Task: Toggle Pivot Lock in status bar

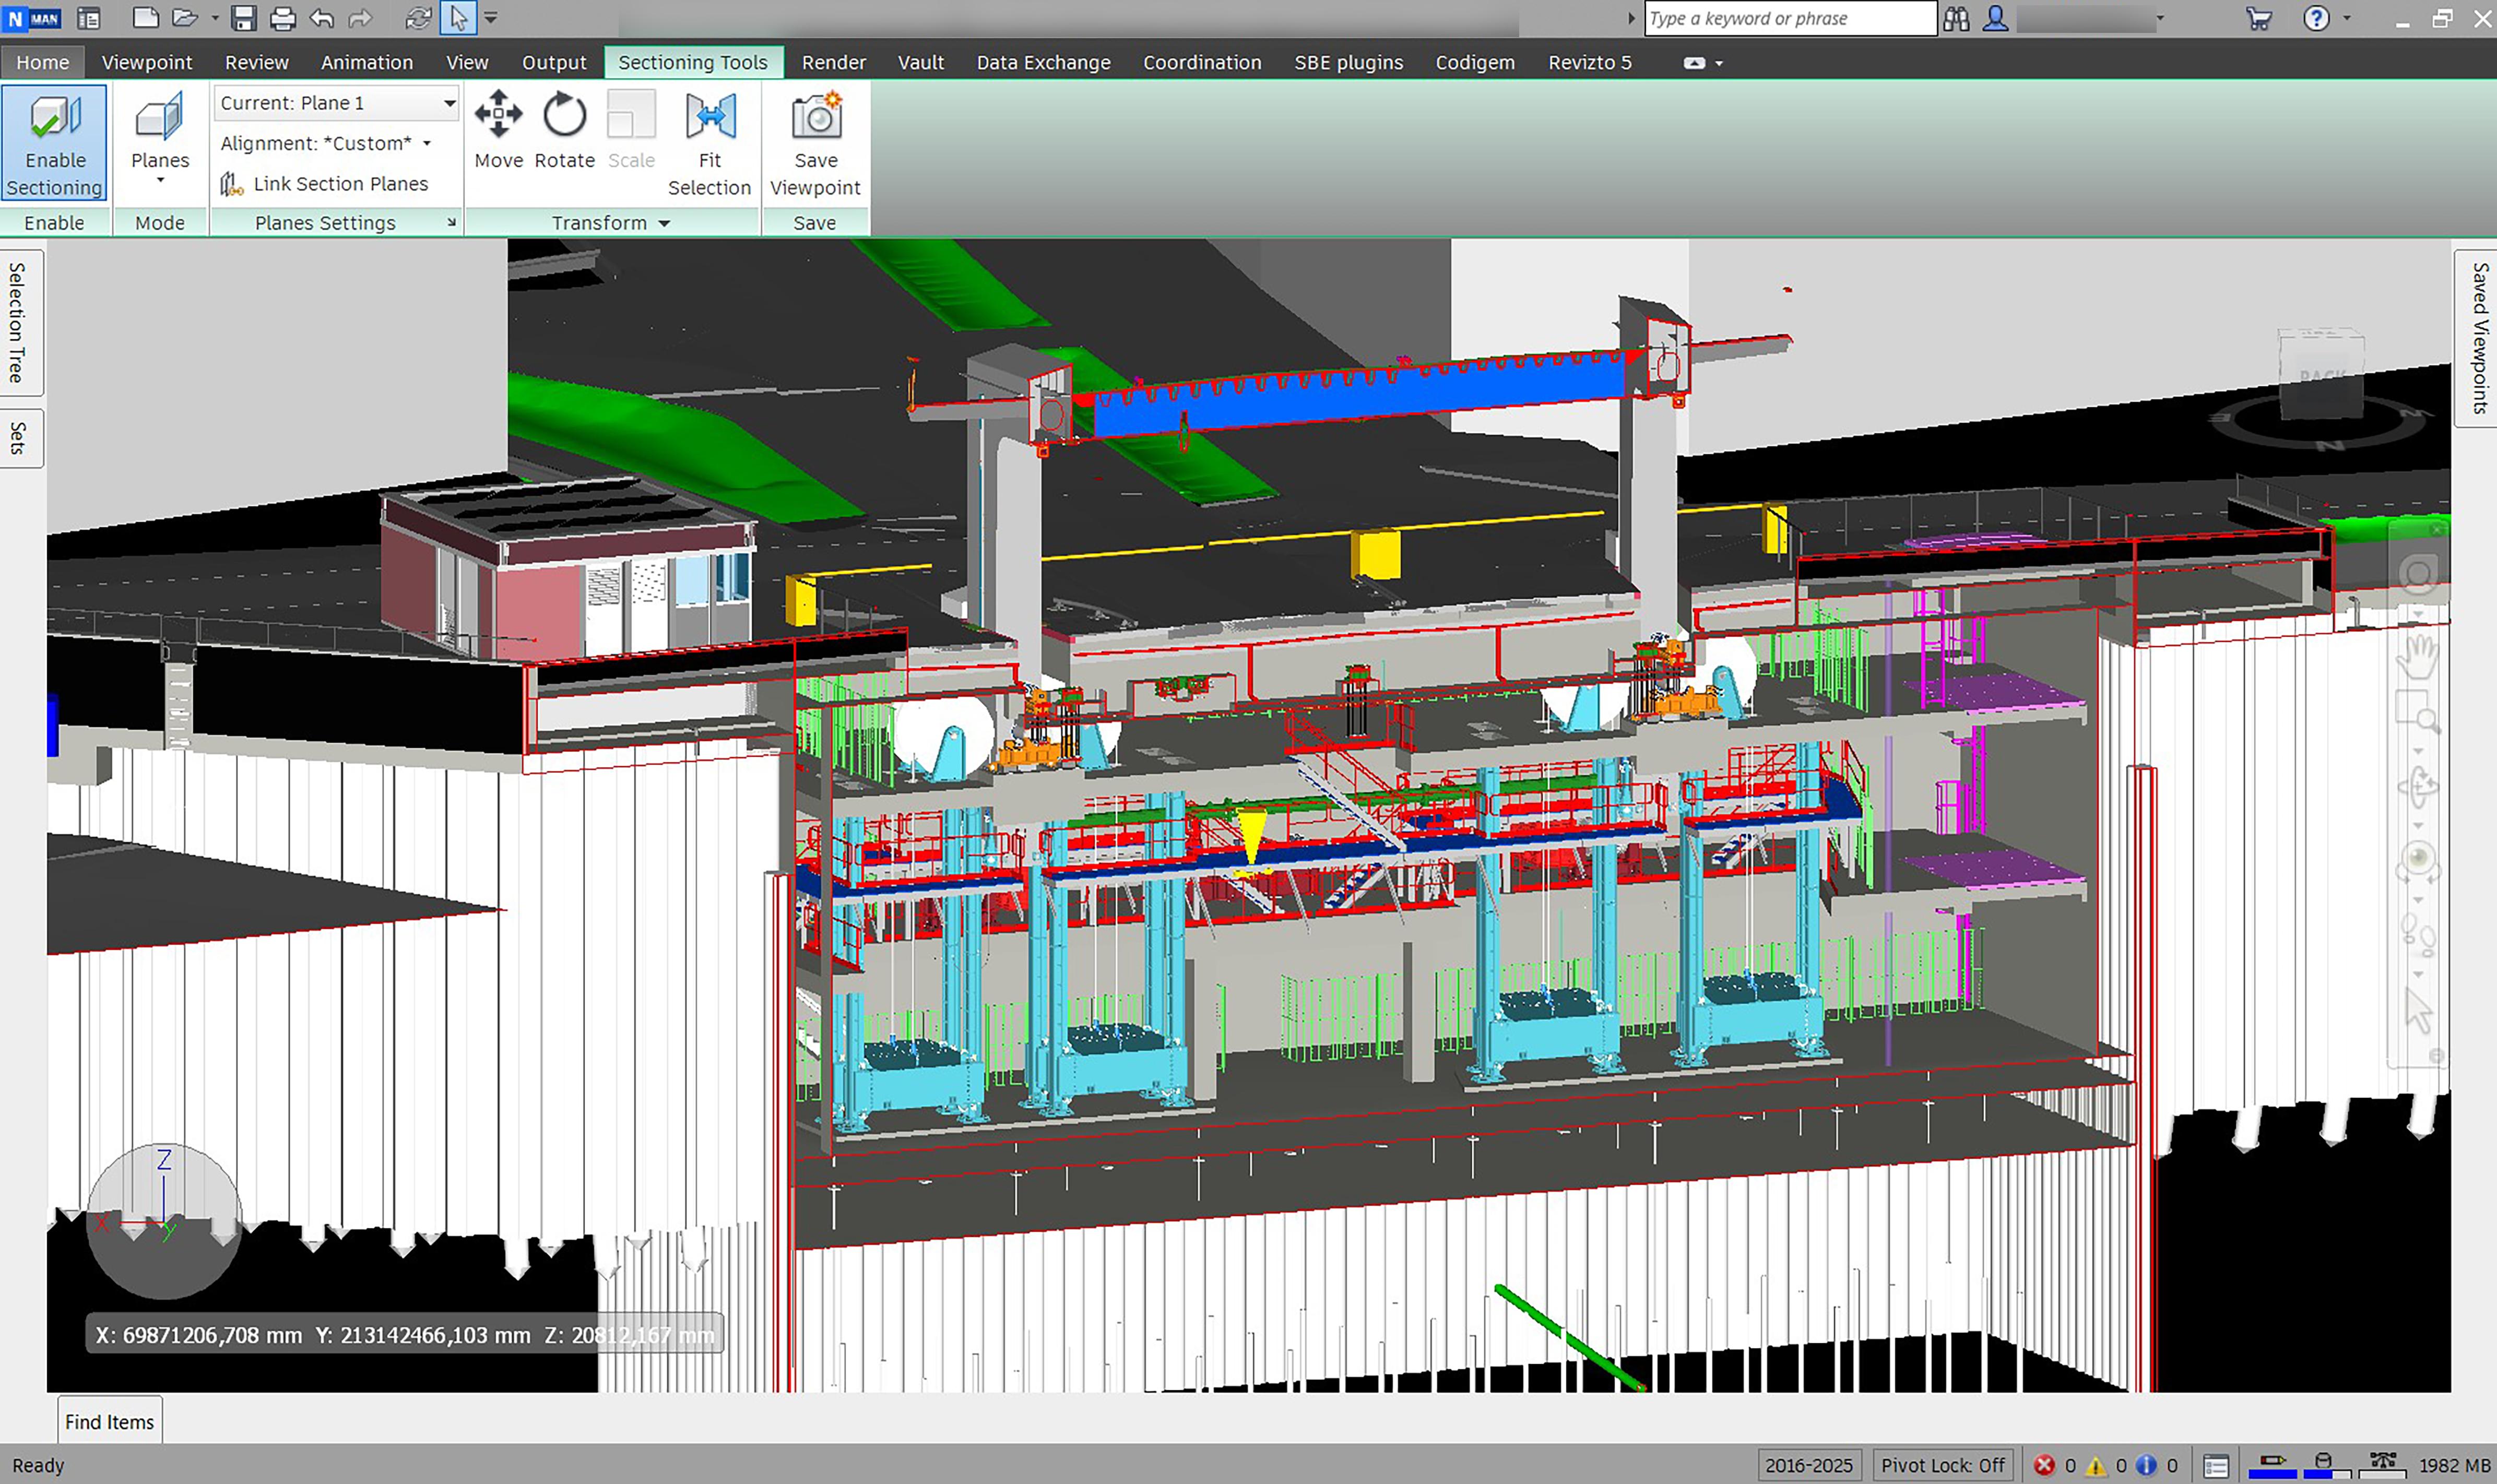Action: coord(1942,1465)
